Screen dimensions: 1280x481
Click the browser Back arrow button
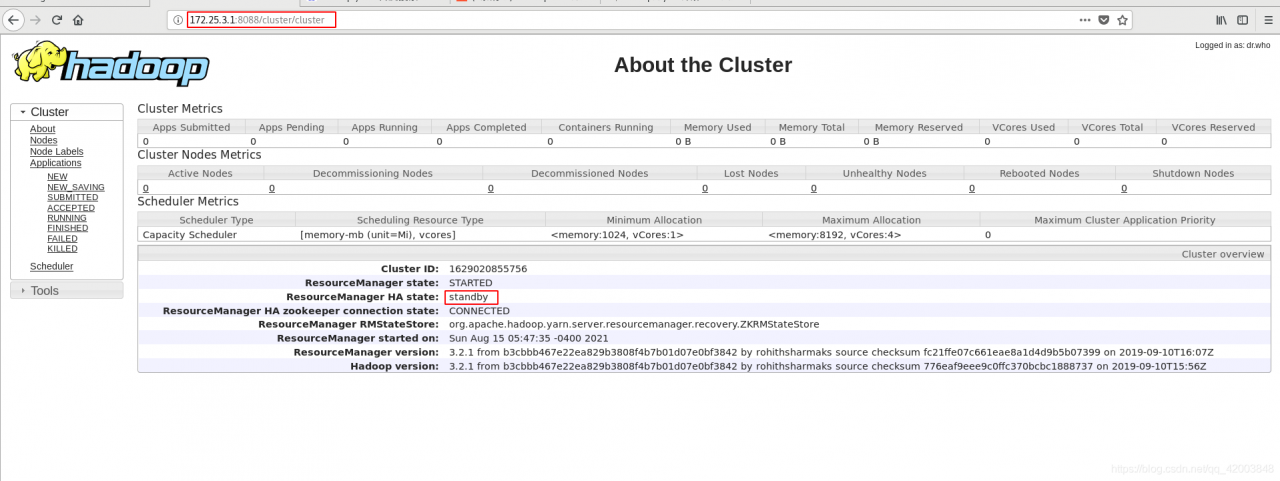coord(14,20)
